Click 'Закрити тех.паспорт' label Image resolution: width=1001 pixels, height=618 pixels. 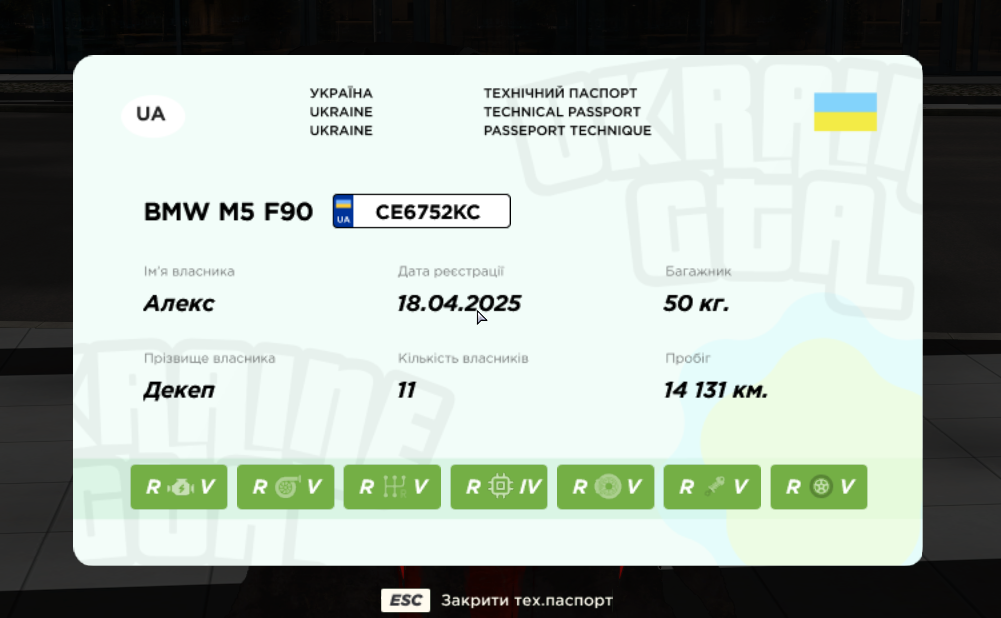pos(527,600)
